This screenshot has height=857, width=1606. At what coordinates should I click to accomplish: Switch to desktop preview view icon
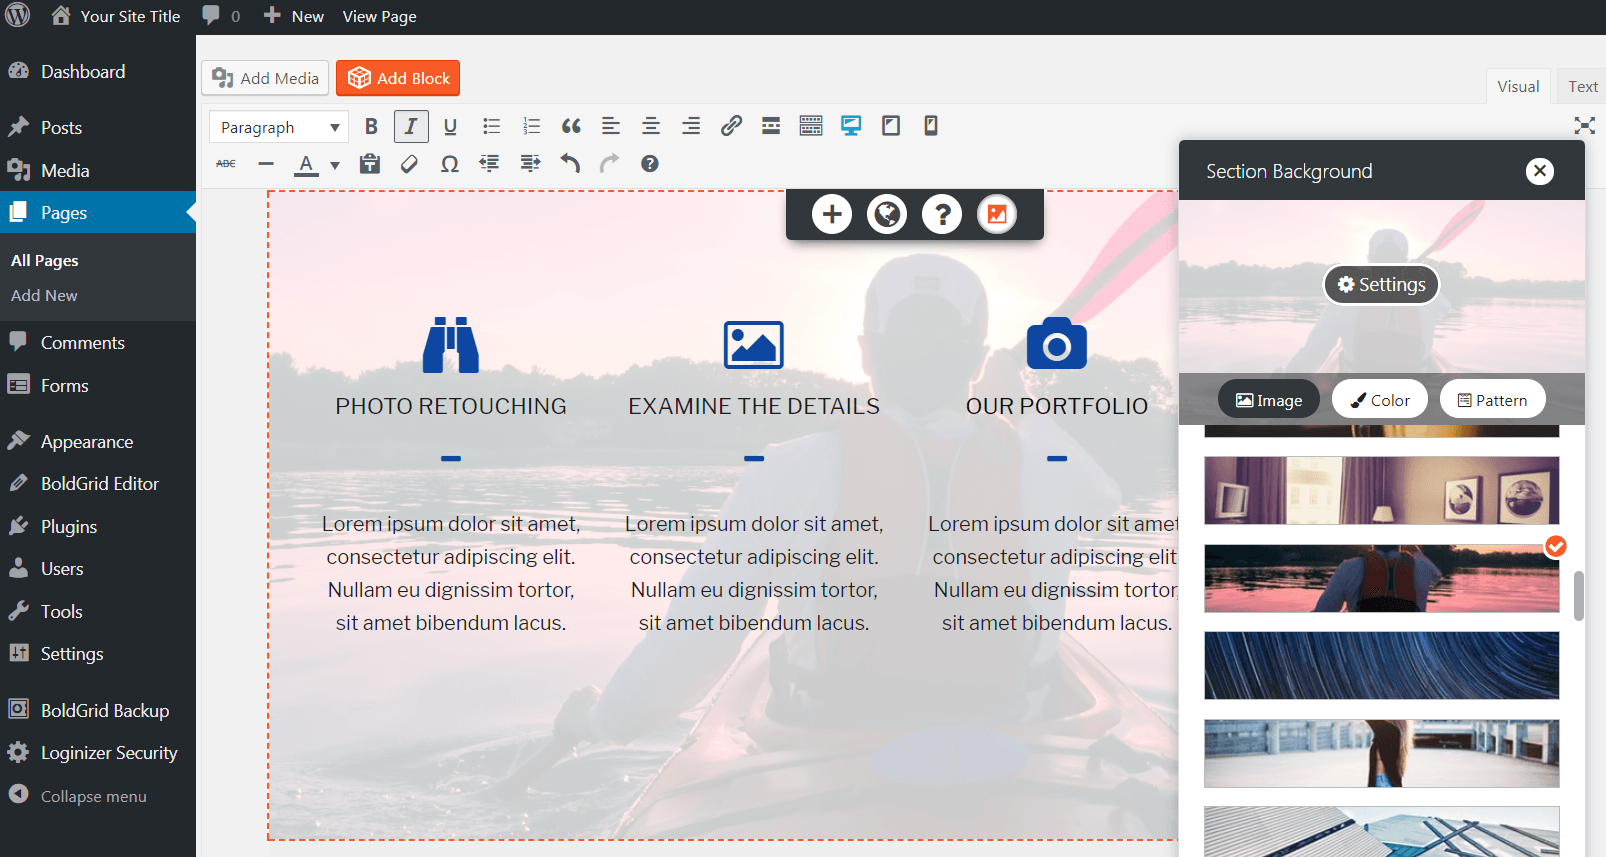click(851, 126)
